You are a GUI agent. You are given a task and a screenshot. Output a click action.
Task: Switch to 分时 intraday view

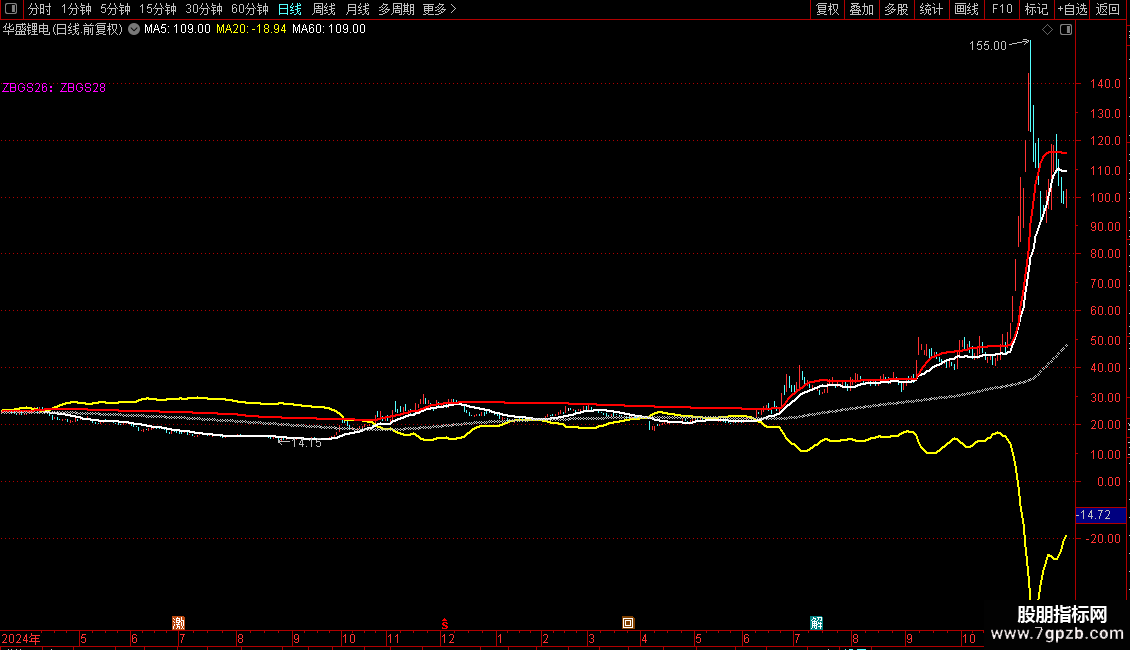[x=39, y=9]
